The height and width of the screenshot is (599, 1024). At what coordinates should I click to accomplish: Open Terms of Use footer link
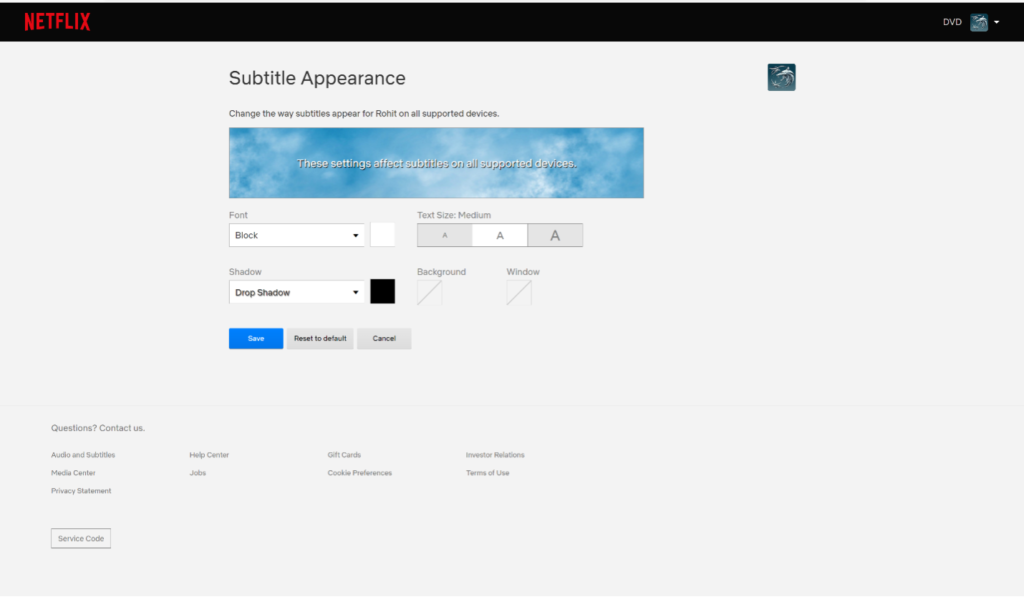pos(487,473)
